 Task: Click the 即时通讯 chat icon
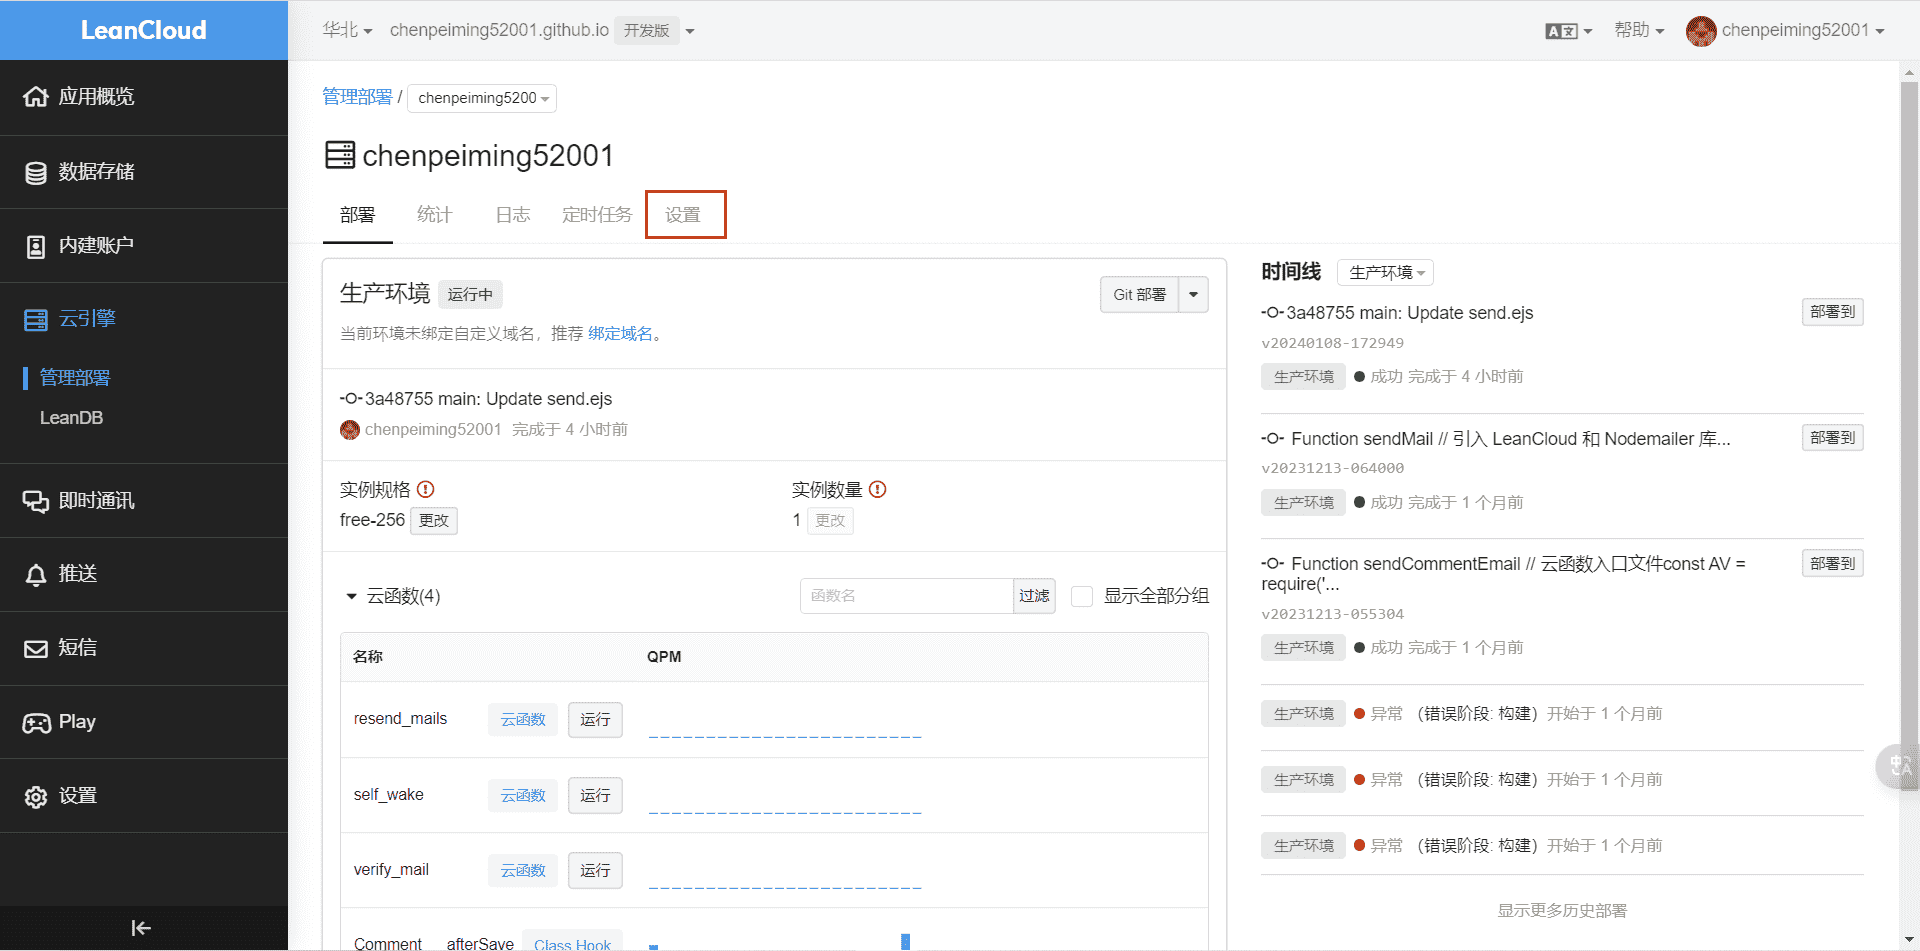(36, 501)
